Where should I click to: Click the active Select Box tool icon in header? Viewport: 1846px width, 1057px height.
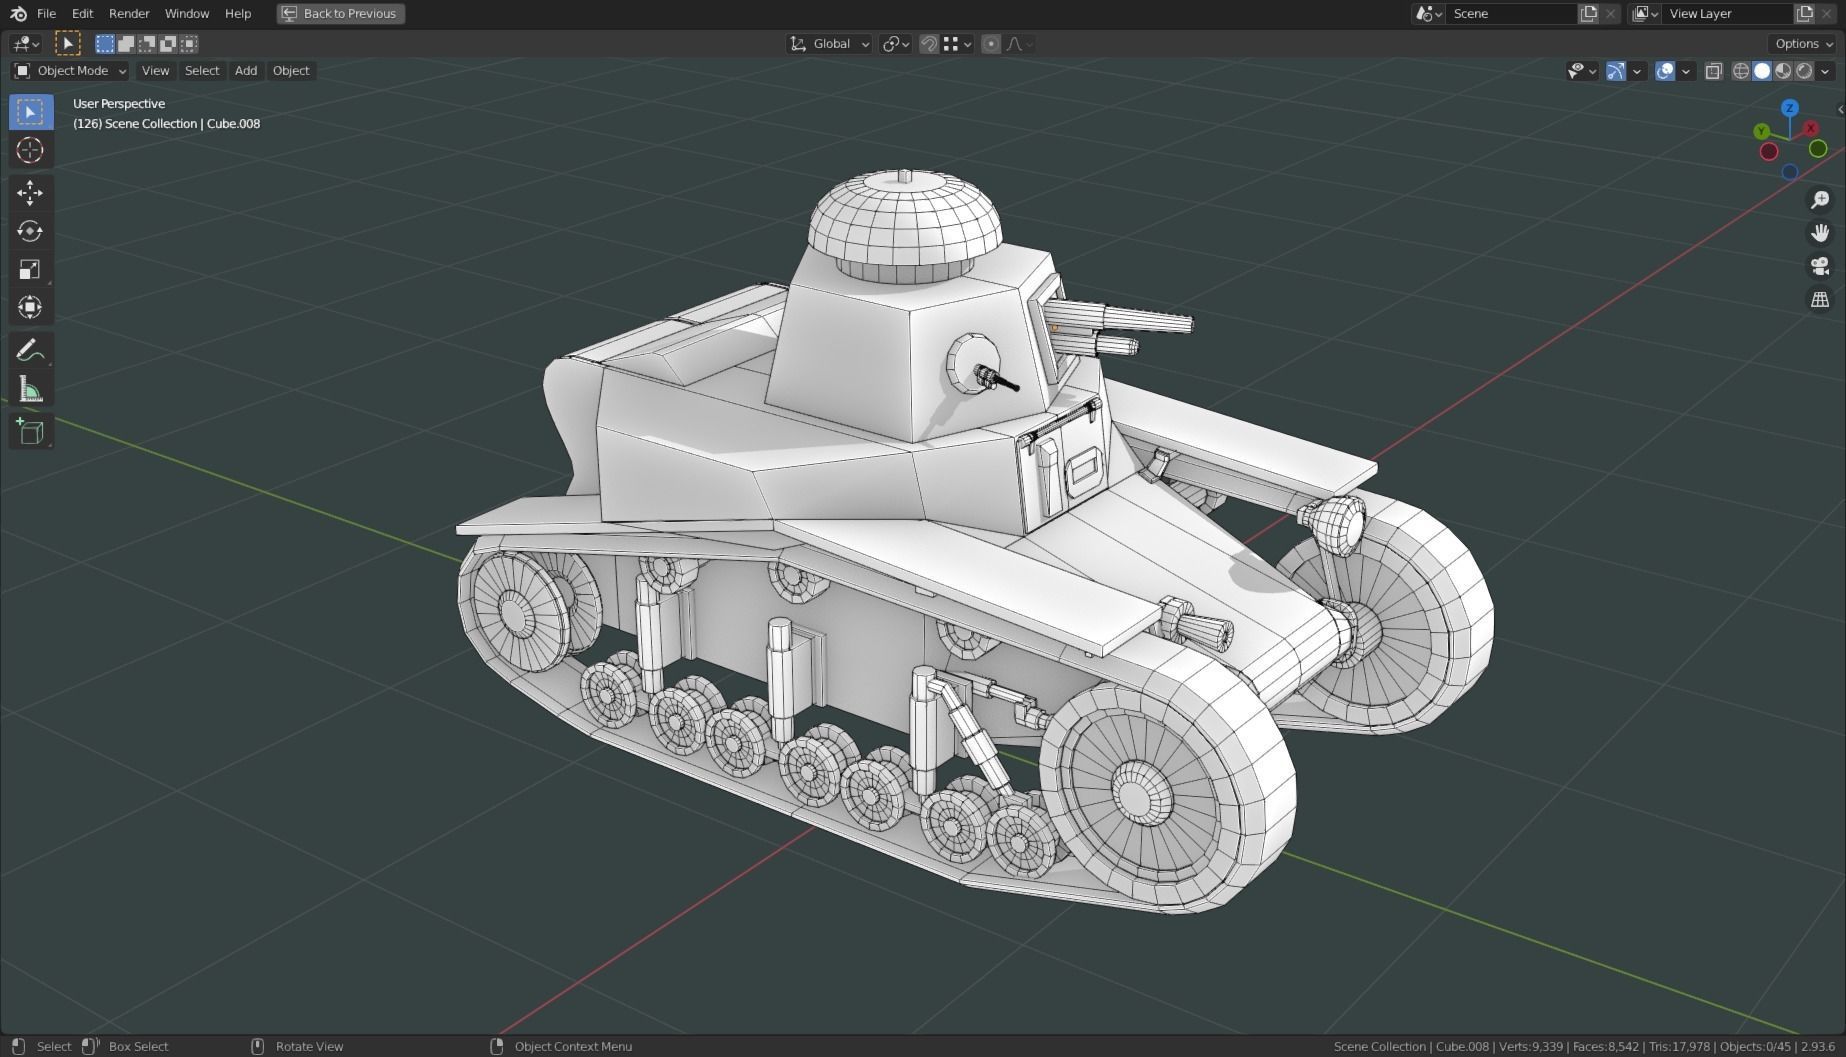coord(67,44)
